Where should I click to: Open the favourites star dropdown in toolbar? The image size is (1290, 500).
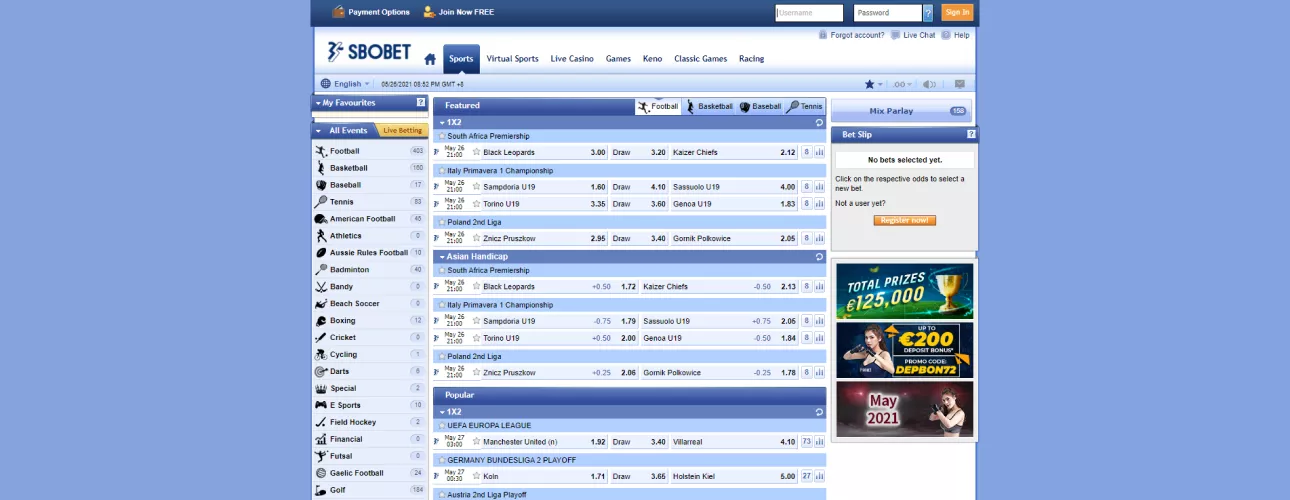pyautogui.click(x=873, y=85)
